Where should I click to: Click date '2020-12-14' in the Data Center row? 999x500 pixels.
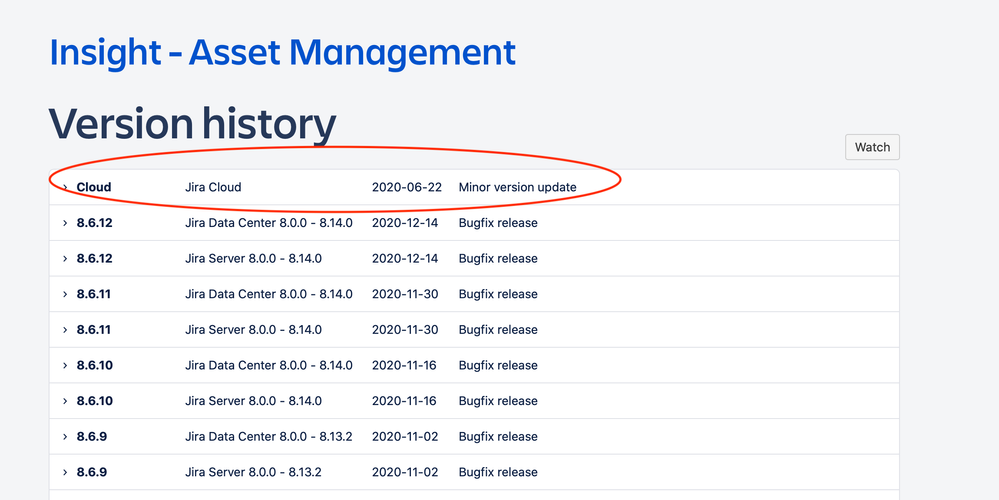[x=405, y=223]
